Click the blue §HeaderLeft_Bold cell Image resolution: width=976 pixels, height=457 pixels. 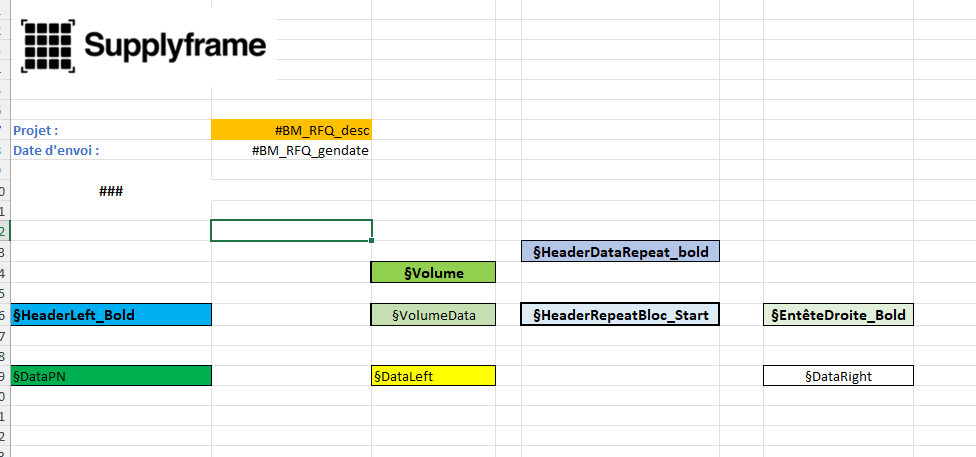[111, 315]
